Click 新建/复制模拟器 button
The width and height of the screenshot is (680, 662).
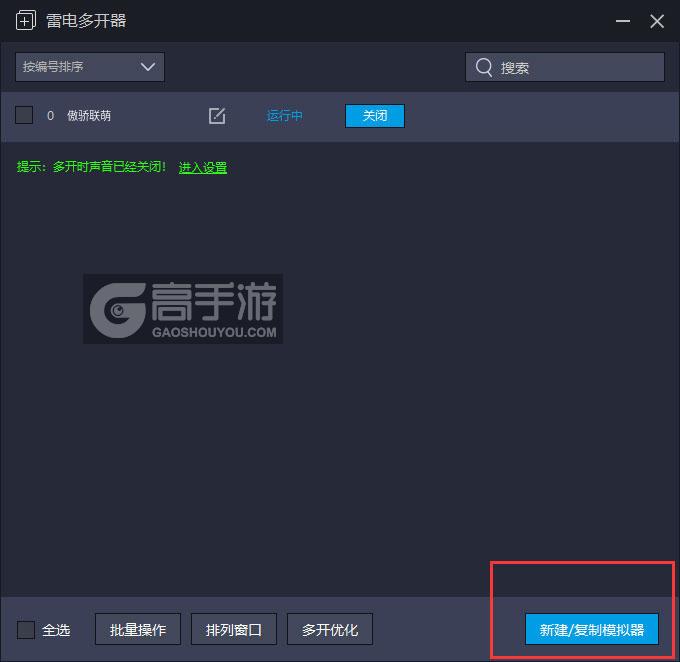pyautogui.click(x=592, y=629)
